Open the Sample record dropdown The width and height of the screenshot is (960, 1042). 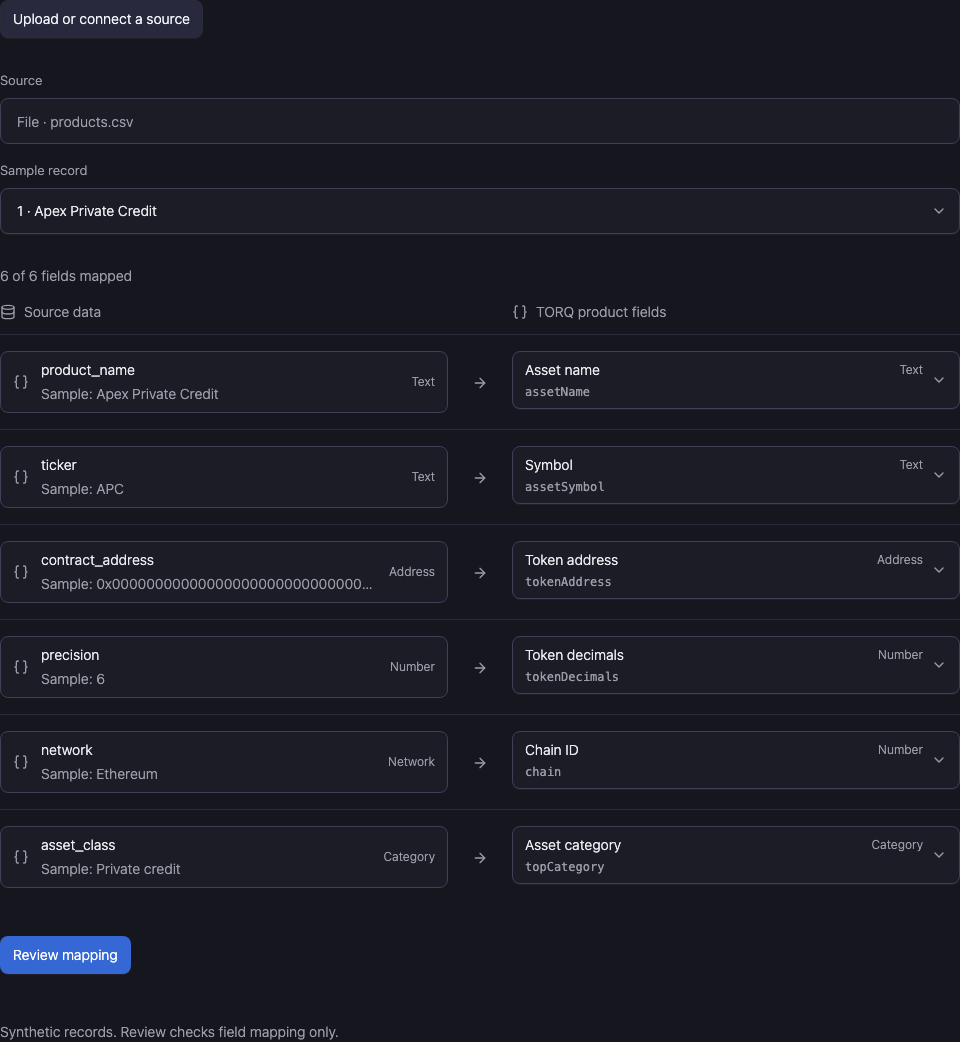[x=480, y=211]
